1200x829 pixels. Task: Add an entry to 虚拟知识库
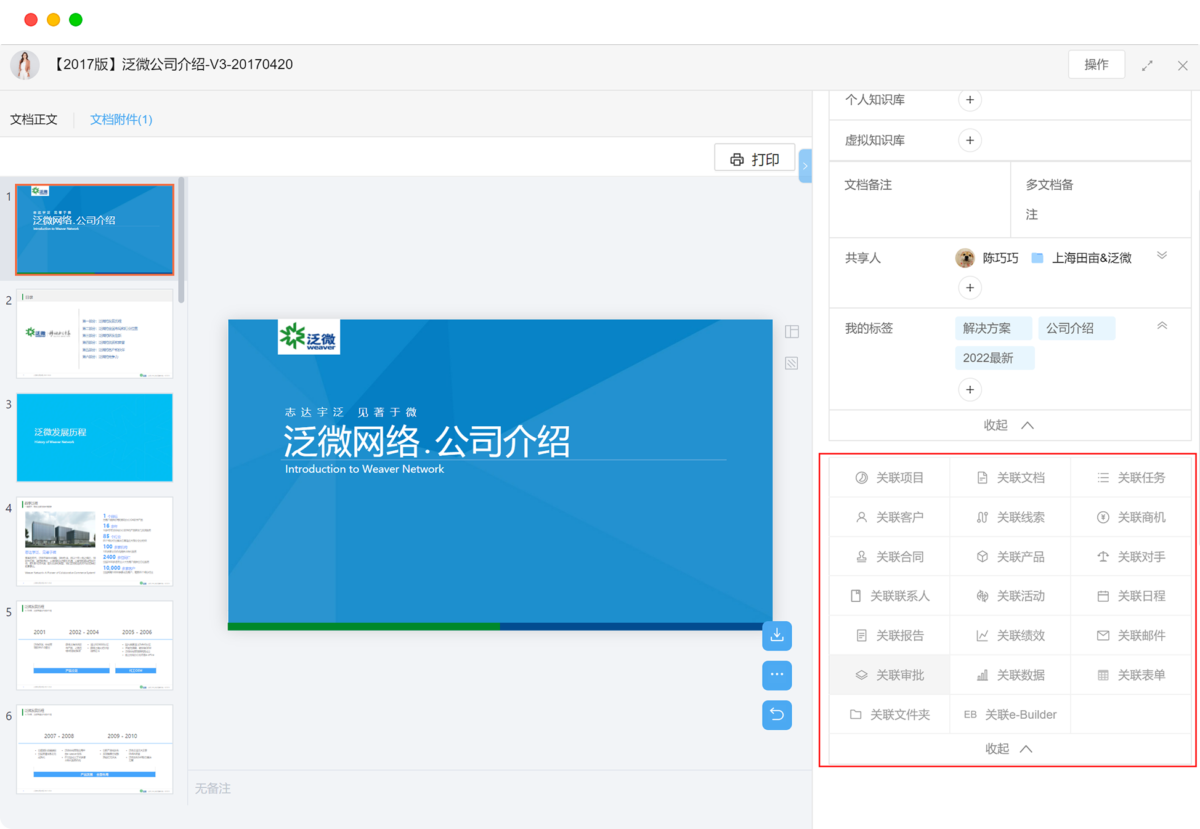970,140
